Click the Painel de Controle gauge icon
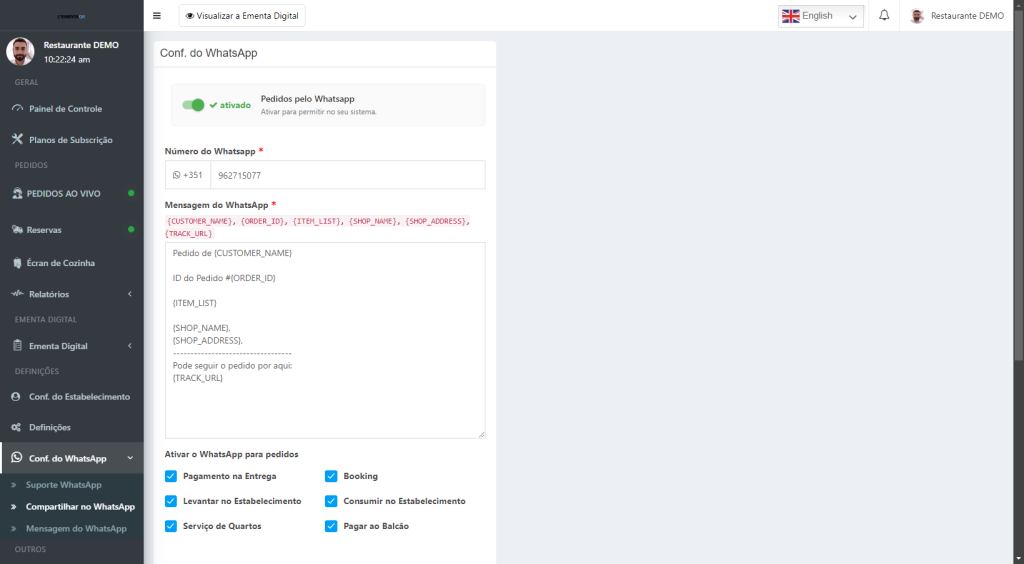Viewport: 1024px width, 564px height. (17, 108)
